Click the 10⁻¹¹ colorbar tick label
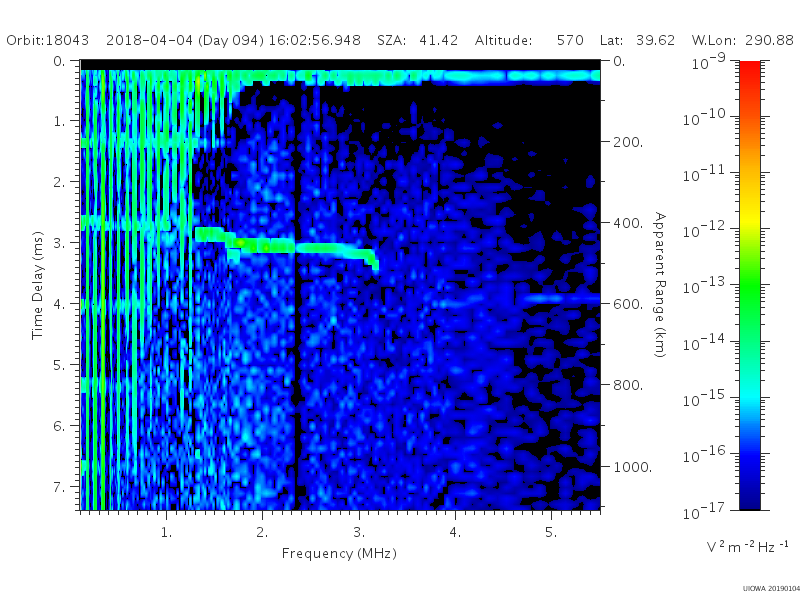 coord(704,174)
